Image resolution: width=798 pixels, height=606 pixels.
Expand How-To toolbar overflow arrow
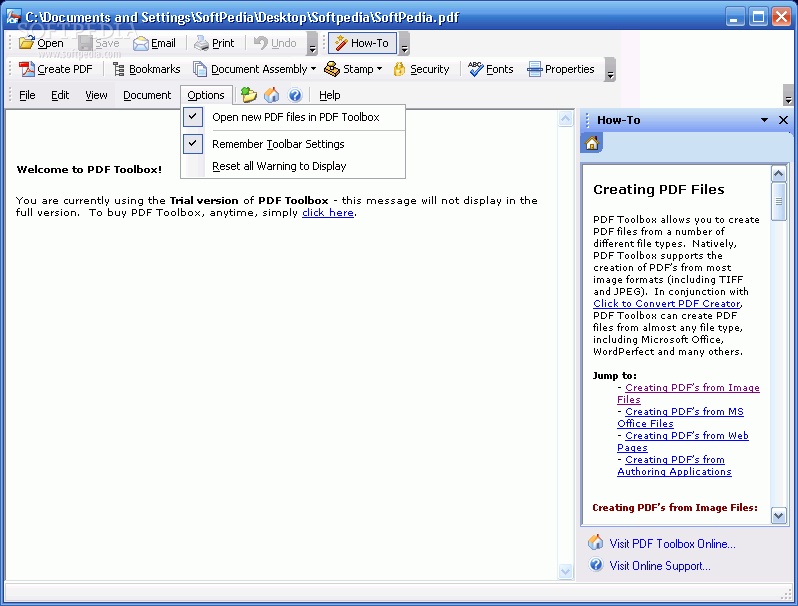point(405,44)
